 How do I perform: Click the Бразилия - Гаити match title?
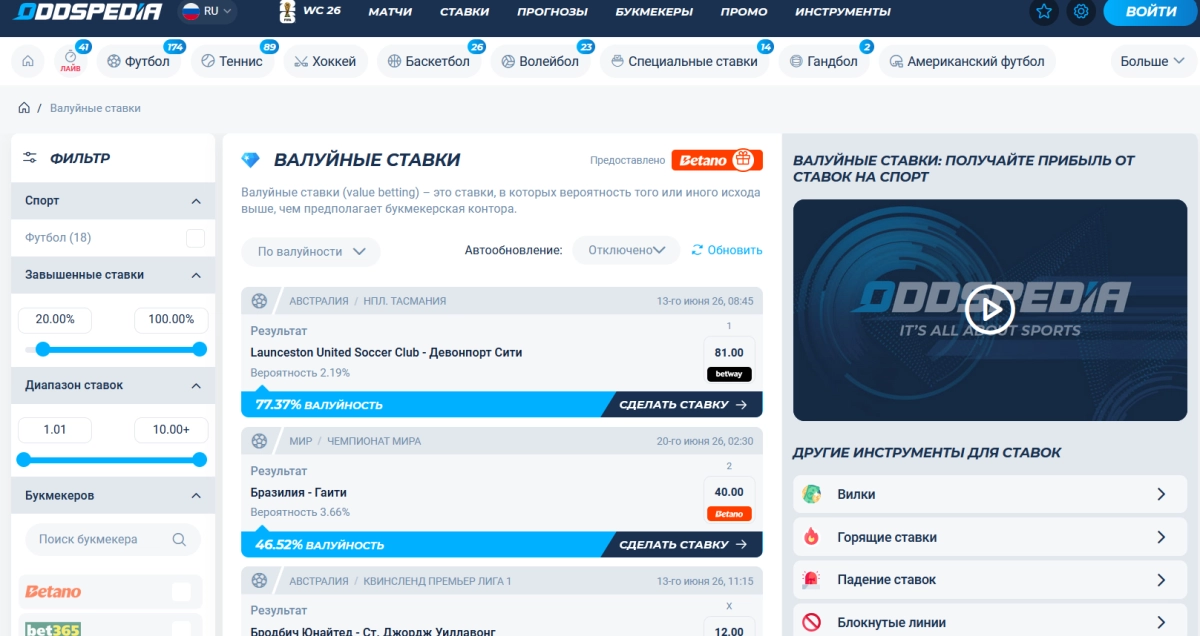pyautogui.click(x=299, y=492)
